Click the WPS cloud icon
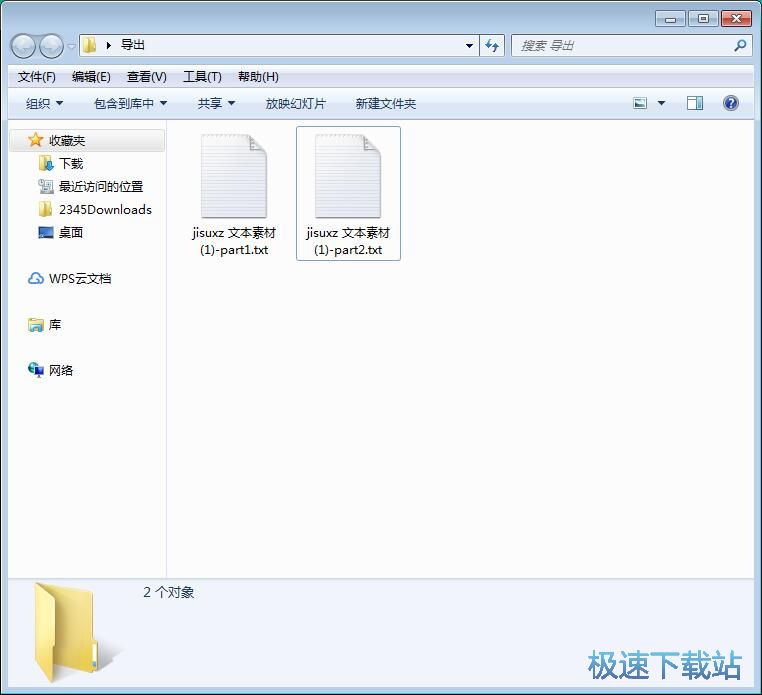This screenshot has width=762, height=695. pyautogui.click(x=35, y=278)
